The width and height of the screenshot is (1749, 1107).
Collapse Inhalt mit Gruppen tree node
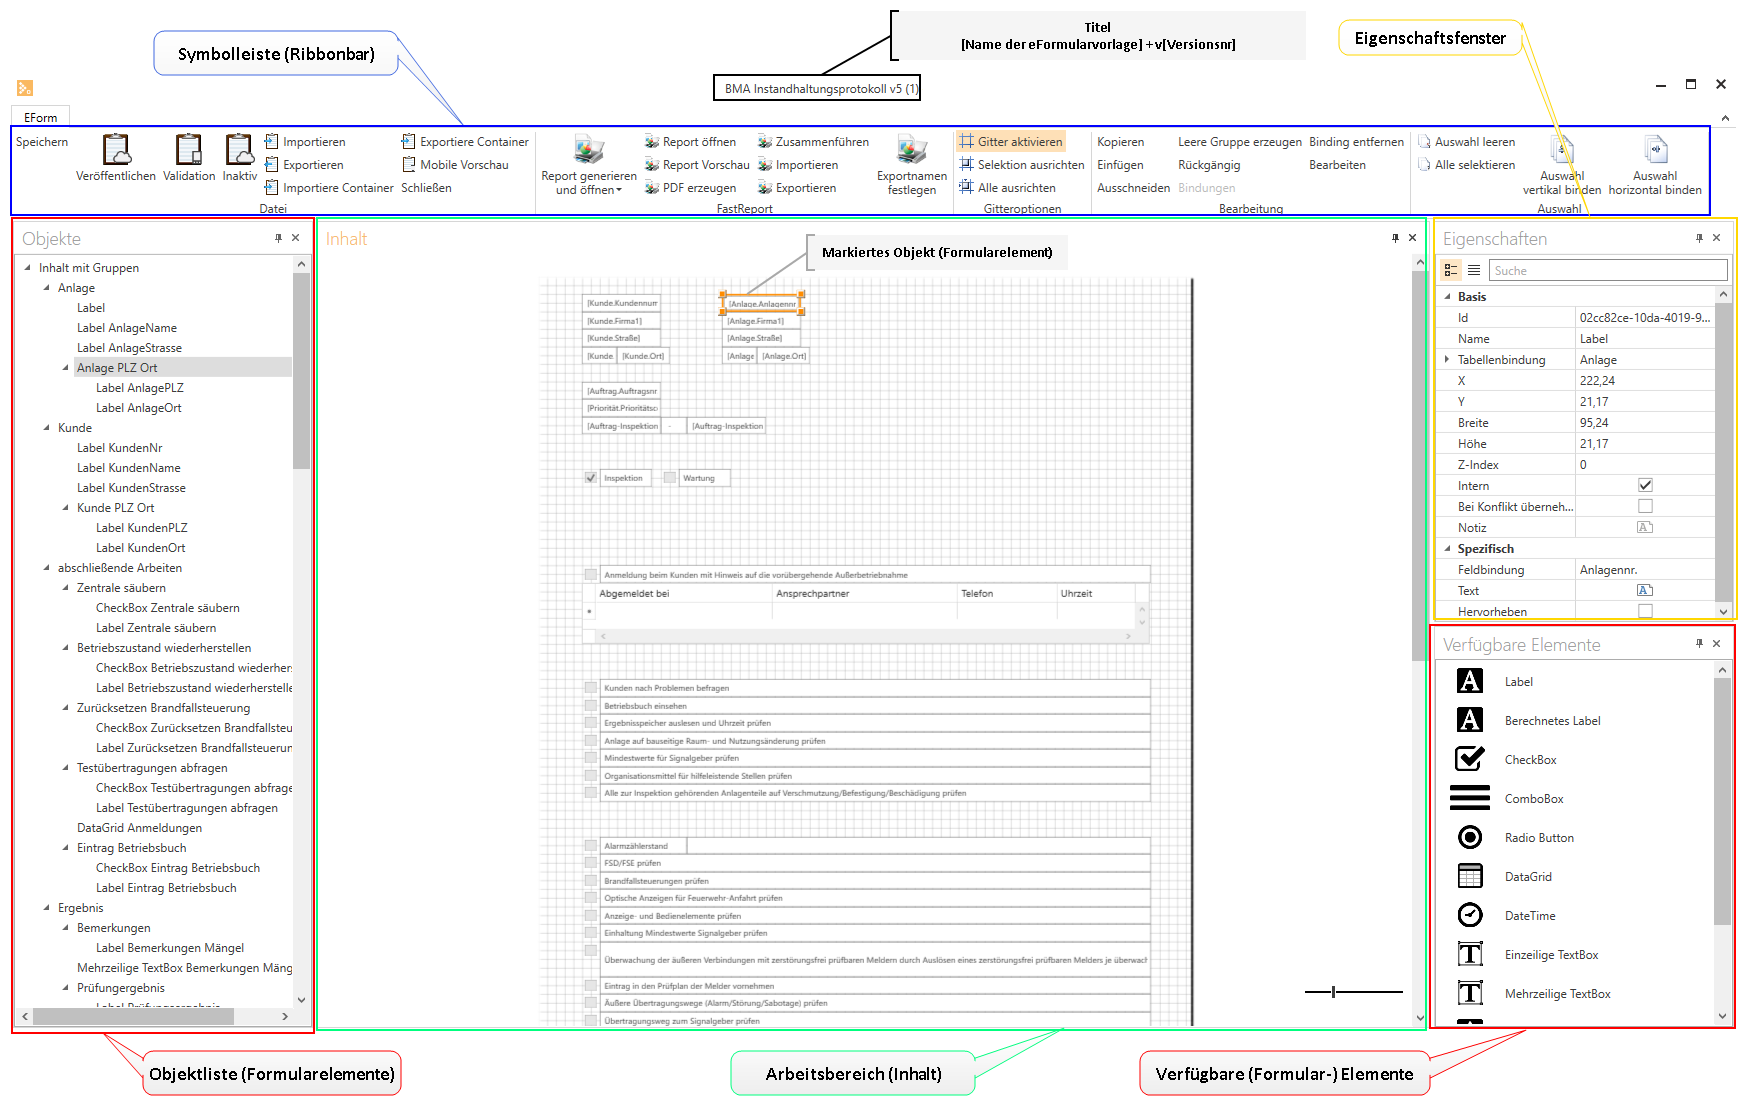click(x=28, y=268)
